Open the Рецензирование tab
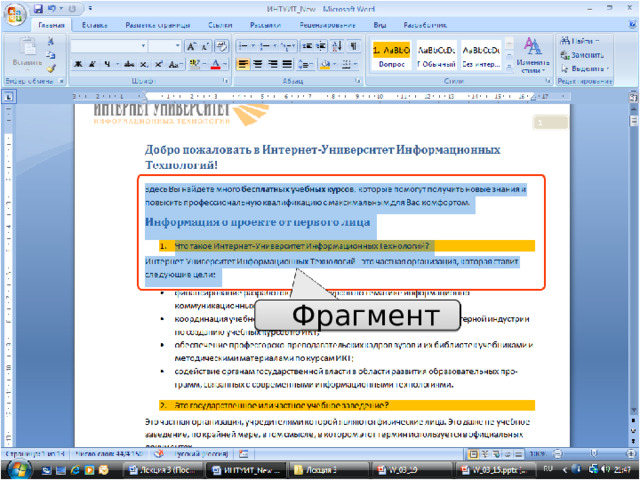This screenshot has height=480, width=640. (x=327, y=25)
